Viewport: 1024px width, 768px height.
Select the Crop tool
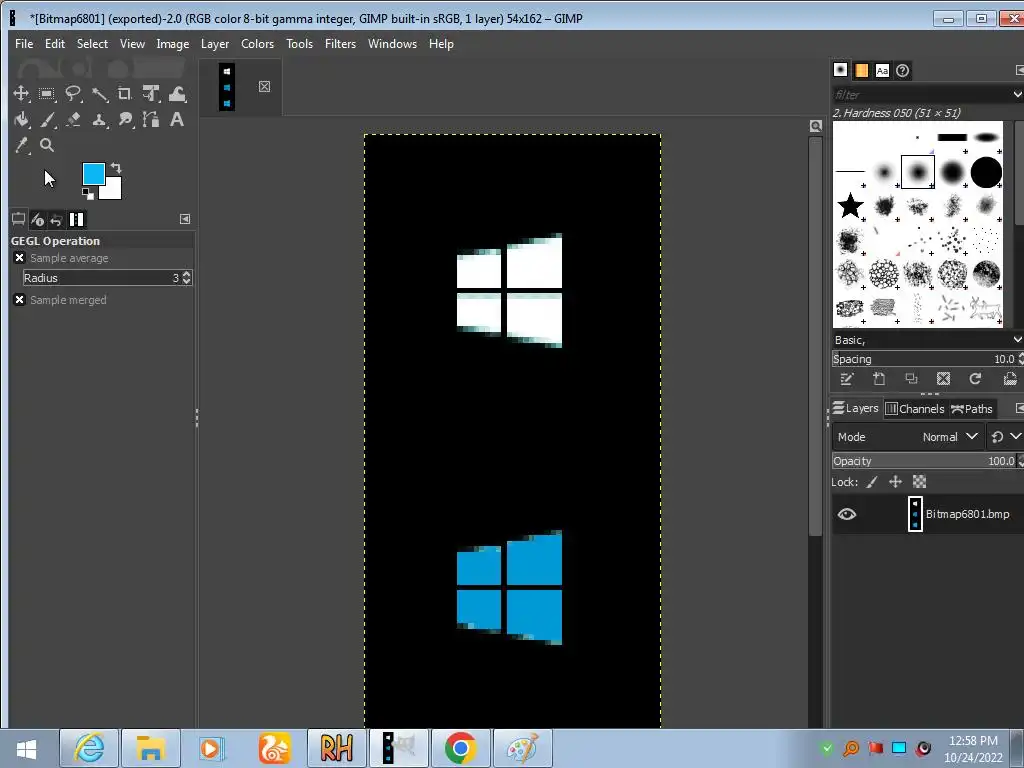pos(125,94)
